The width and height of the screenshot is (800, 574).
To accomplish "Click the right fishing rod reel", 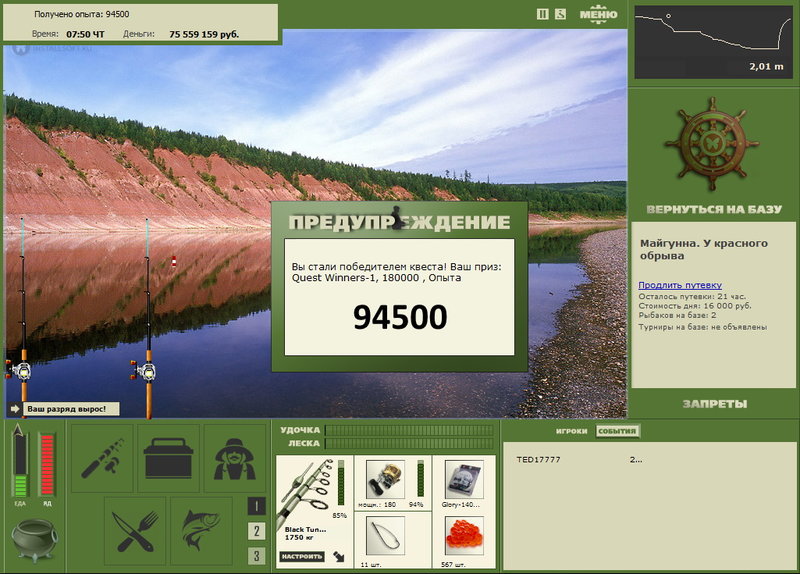I will (145, 371).
